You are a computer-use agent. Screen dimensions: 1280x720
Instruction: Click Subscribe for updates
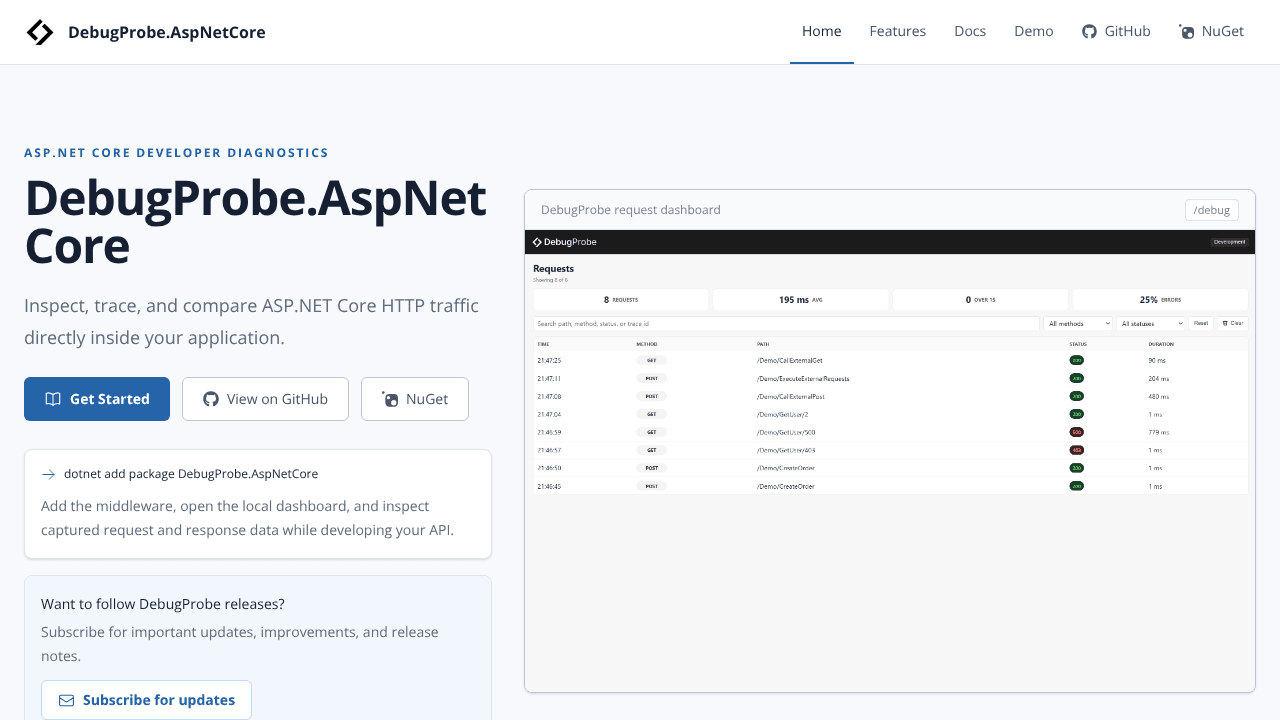point(146,700)
